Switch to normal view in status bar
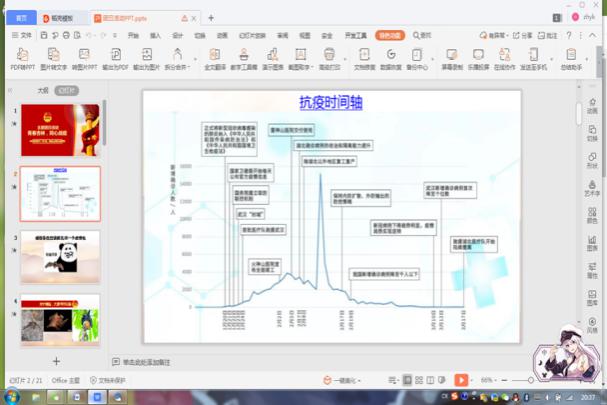The image size is (607, 405). pos(407,380)
